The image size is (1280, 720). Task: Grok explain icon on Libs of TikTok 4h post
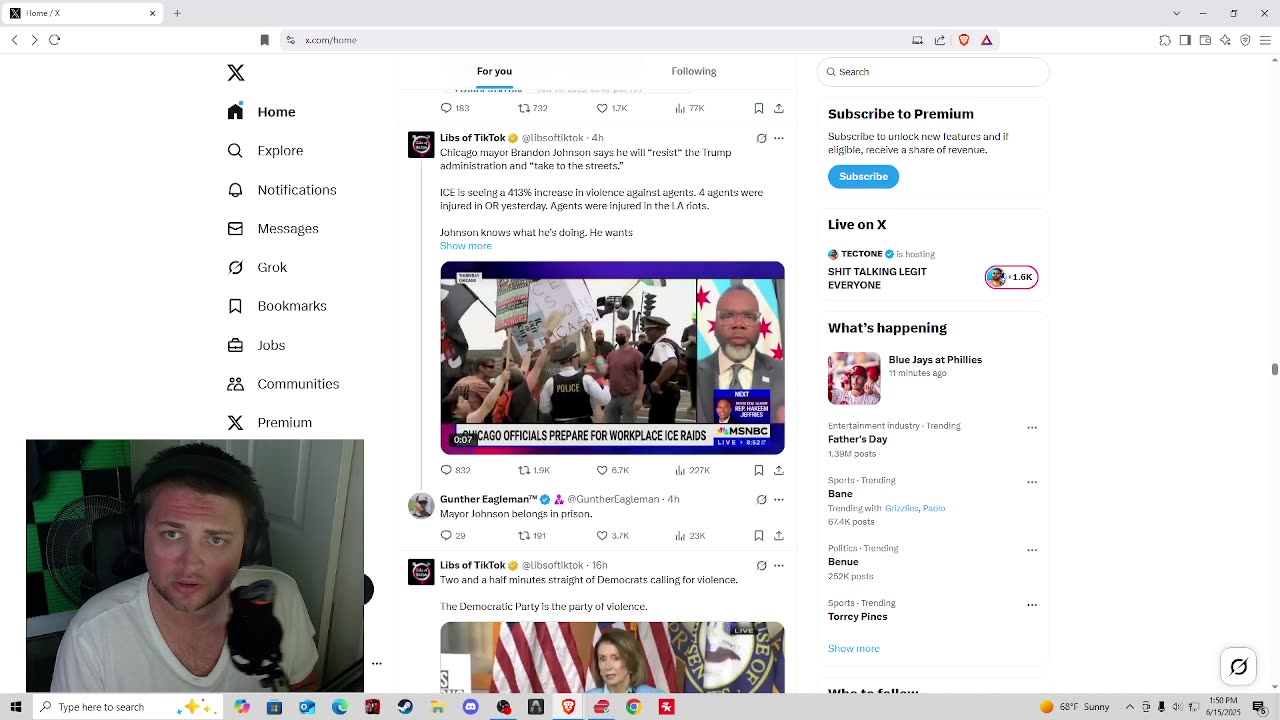761,138
